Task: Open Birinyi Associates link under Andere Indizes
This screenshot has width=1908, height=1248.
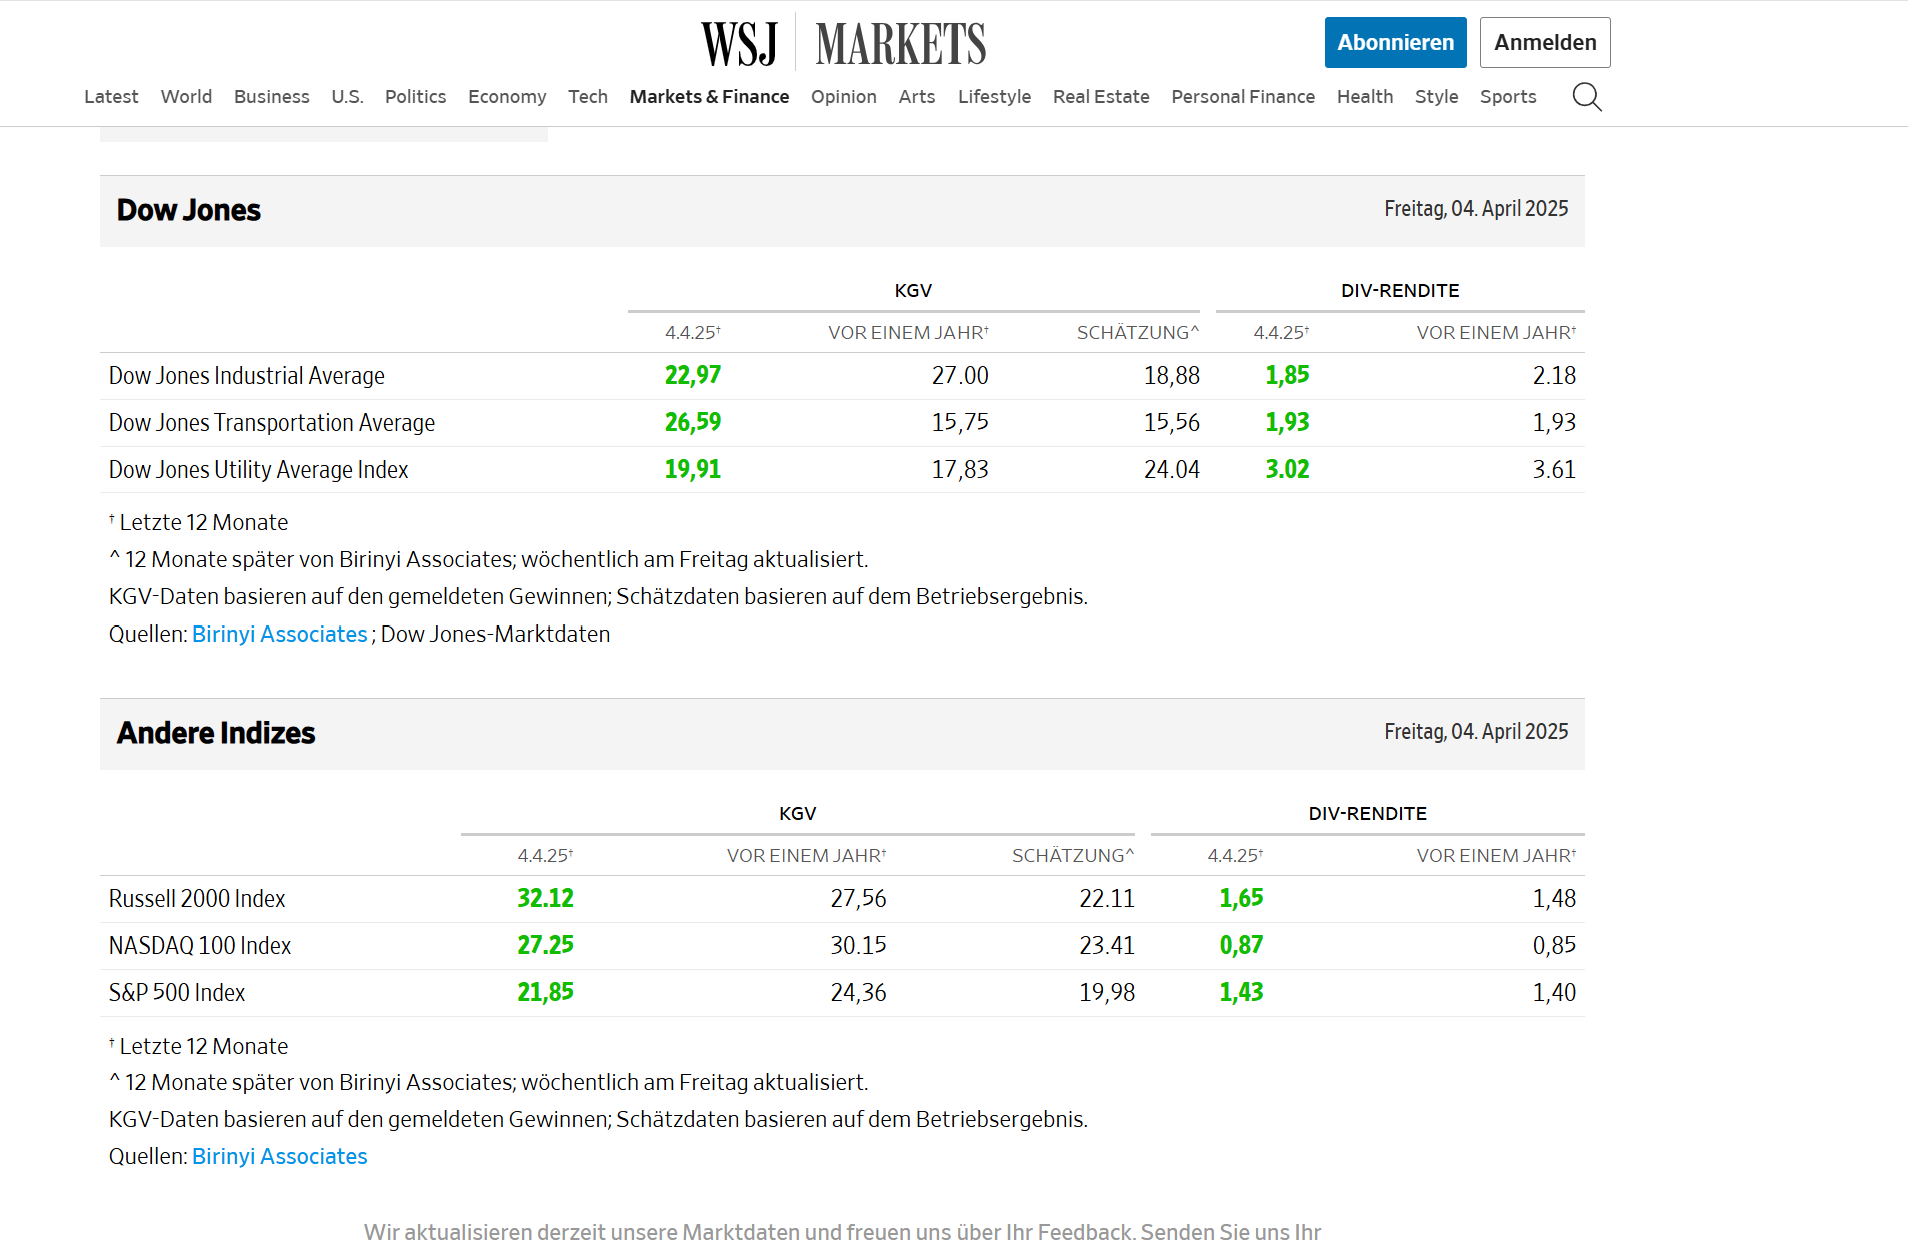Action: (279, 1156)
